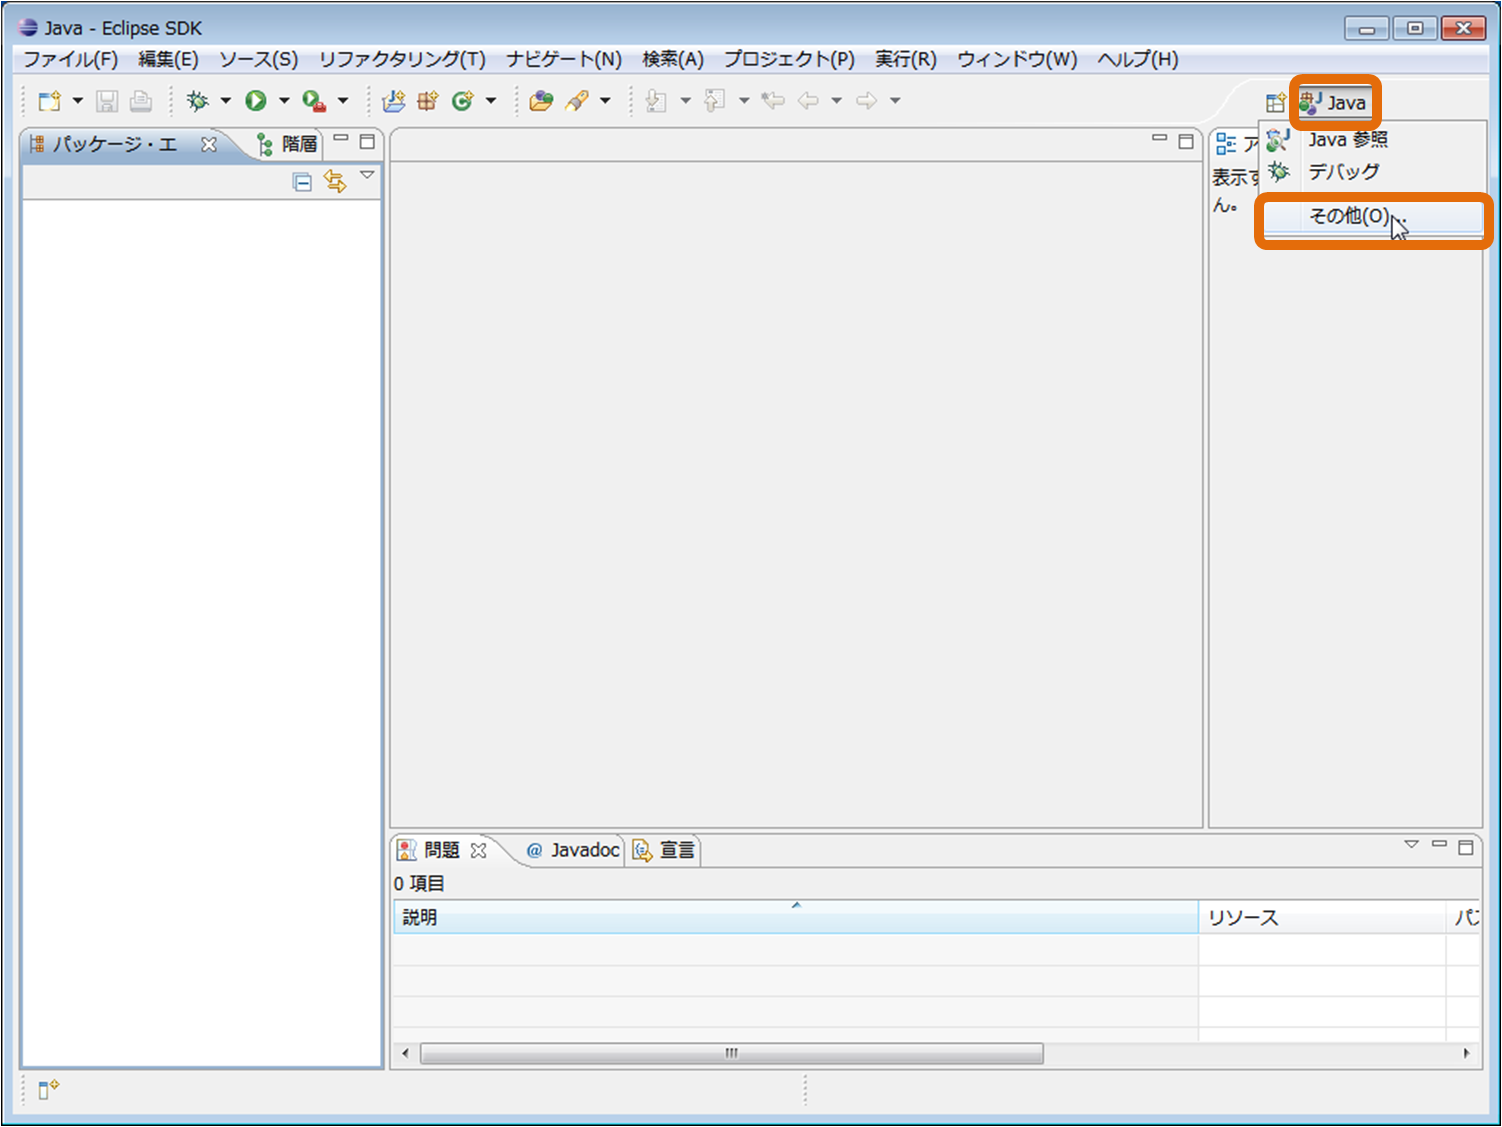
Task: Click the Save floppy disk icon
Action: click(107, 101)
